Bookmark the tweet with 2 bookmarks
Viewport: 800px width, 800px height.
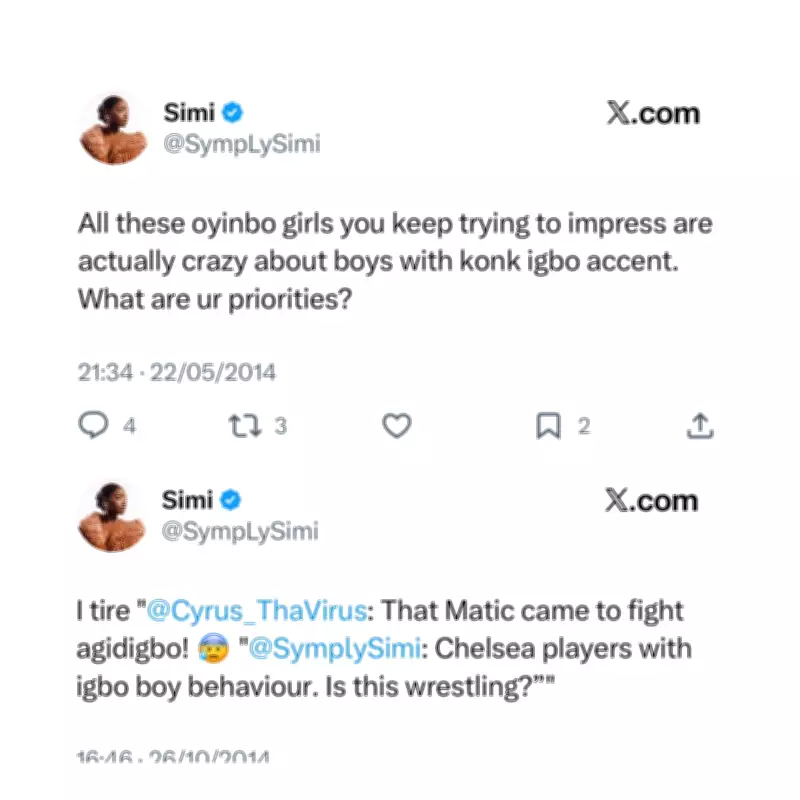pos(548,424)
